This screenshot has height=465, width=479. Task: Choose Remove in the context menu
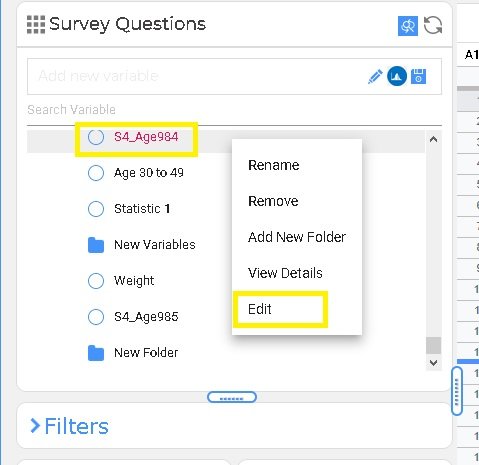coord(273,201)
